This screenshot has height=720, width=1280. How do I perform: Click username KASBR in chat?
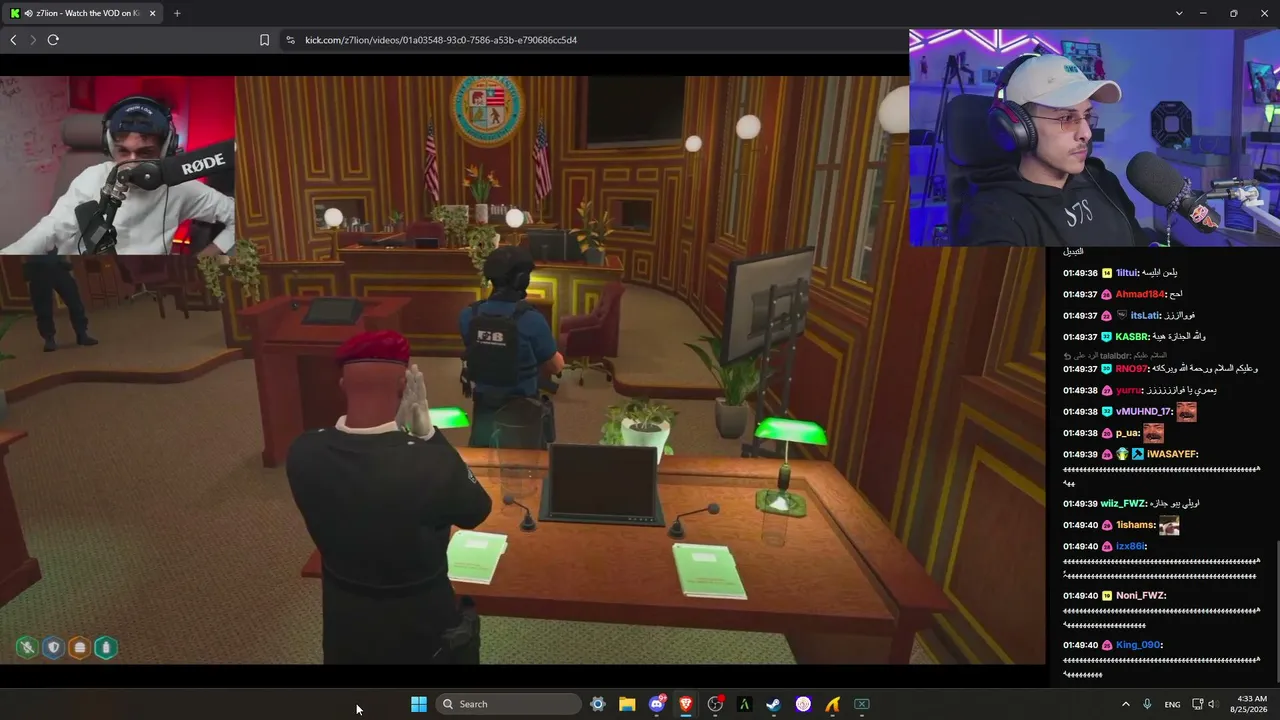click(1132, 337)
